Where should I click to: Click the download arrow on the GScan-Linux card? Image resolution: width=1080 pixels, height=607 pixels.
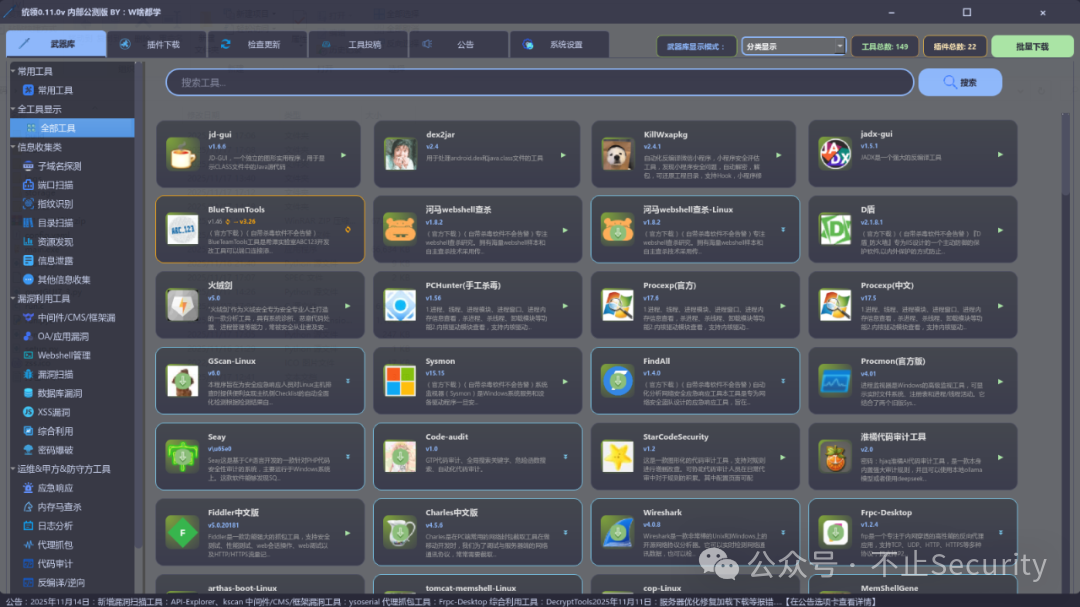coord(348,381)
